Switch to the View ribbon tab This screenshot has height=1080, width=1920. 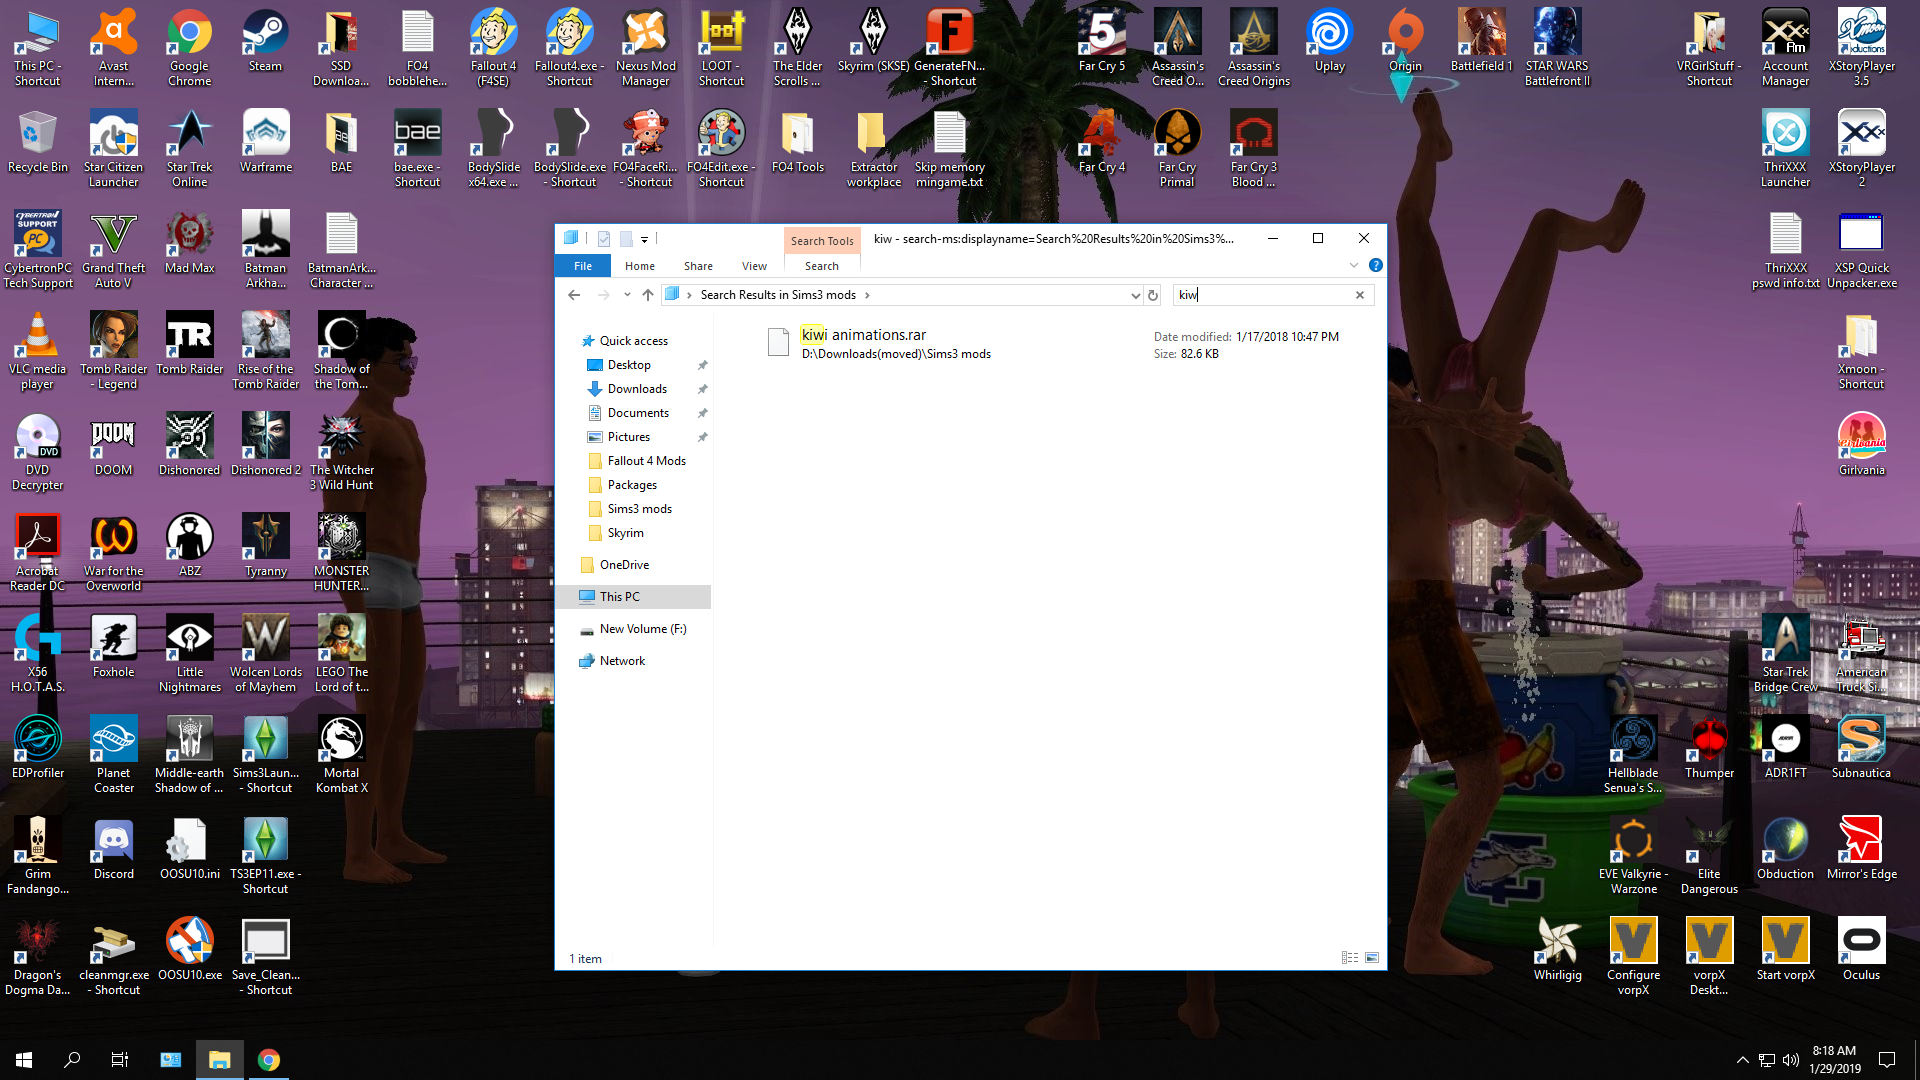(x=754, y=266)
